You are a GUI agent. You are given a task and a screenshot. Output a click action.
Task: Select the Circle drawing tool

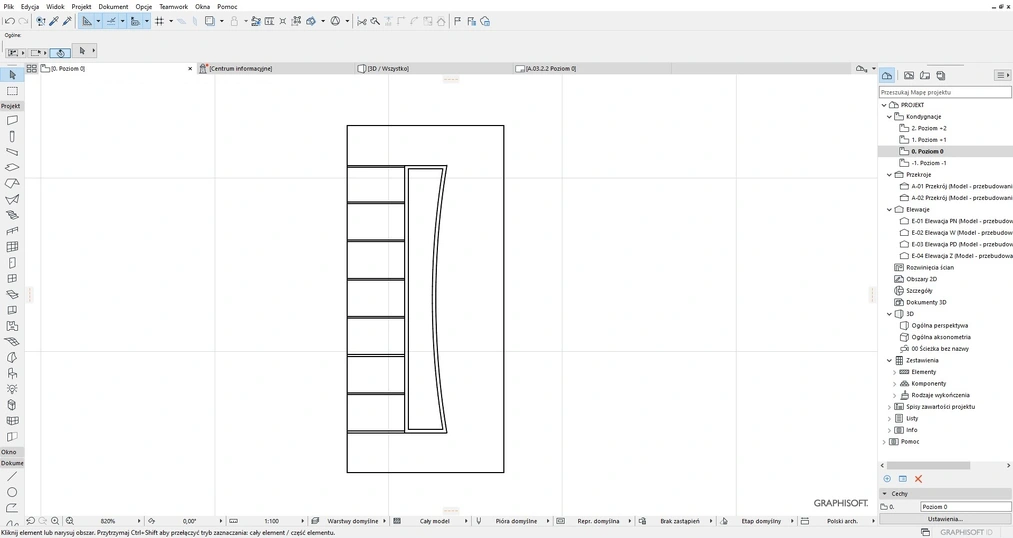(x=12, y=492)
